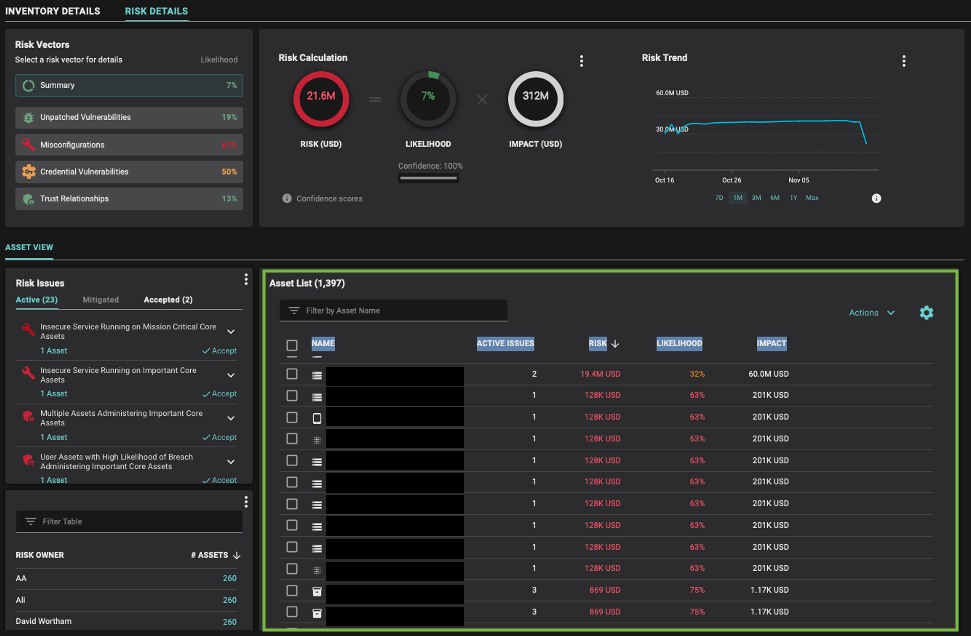This screenshot has width=971, height=636.
Task: Set Risk Trend range to 7D
Action: pos(719,198)
